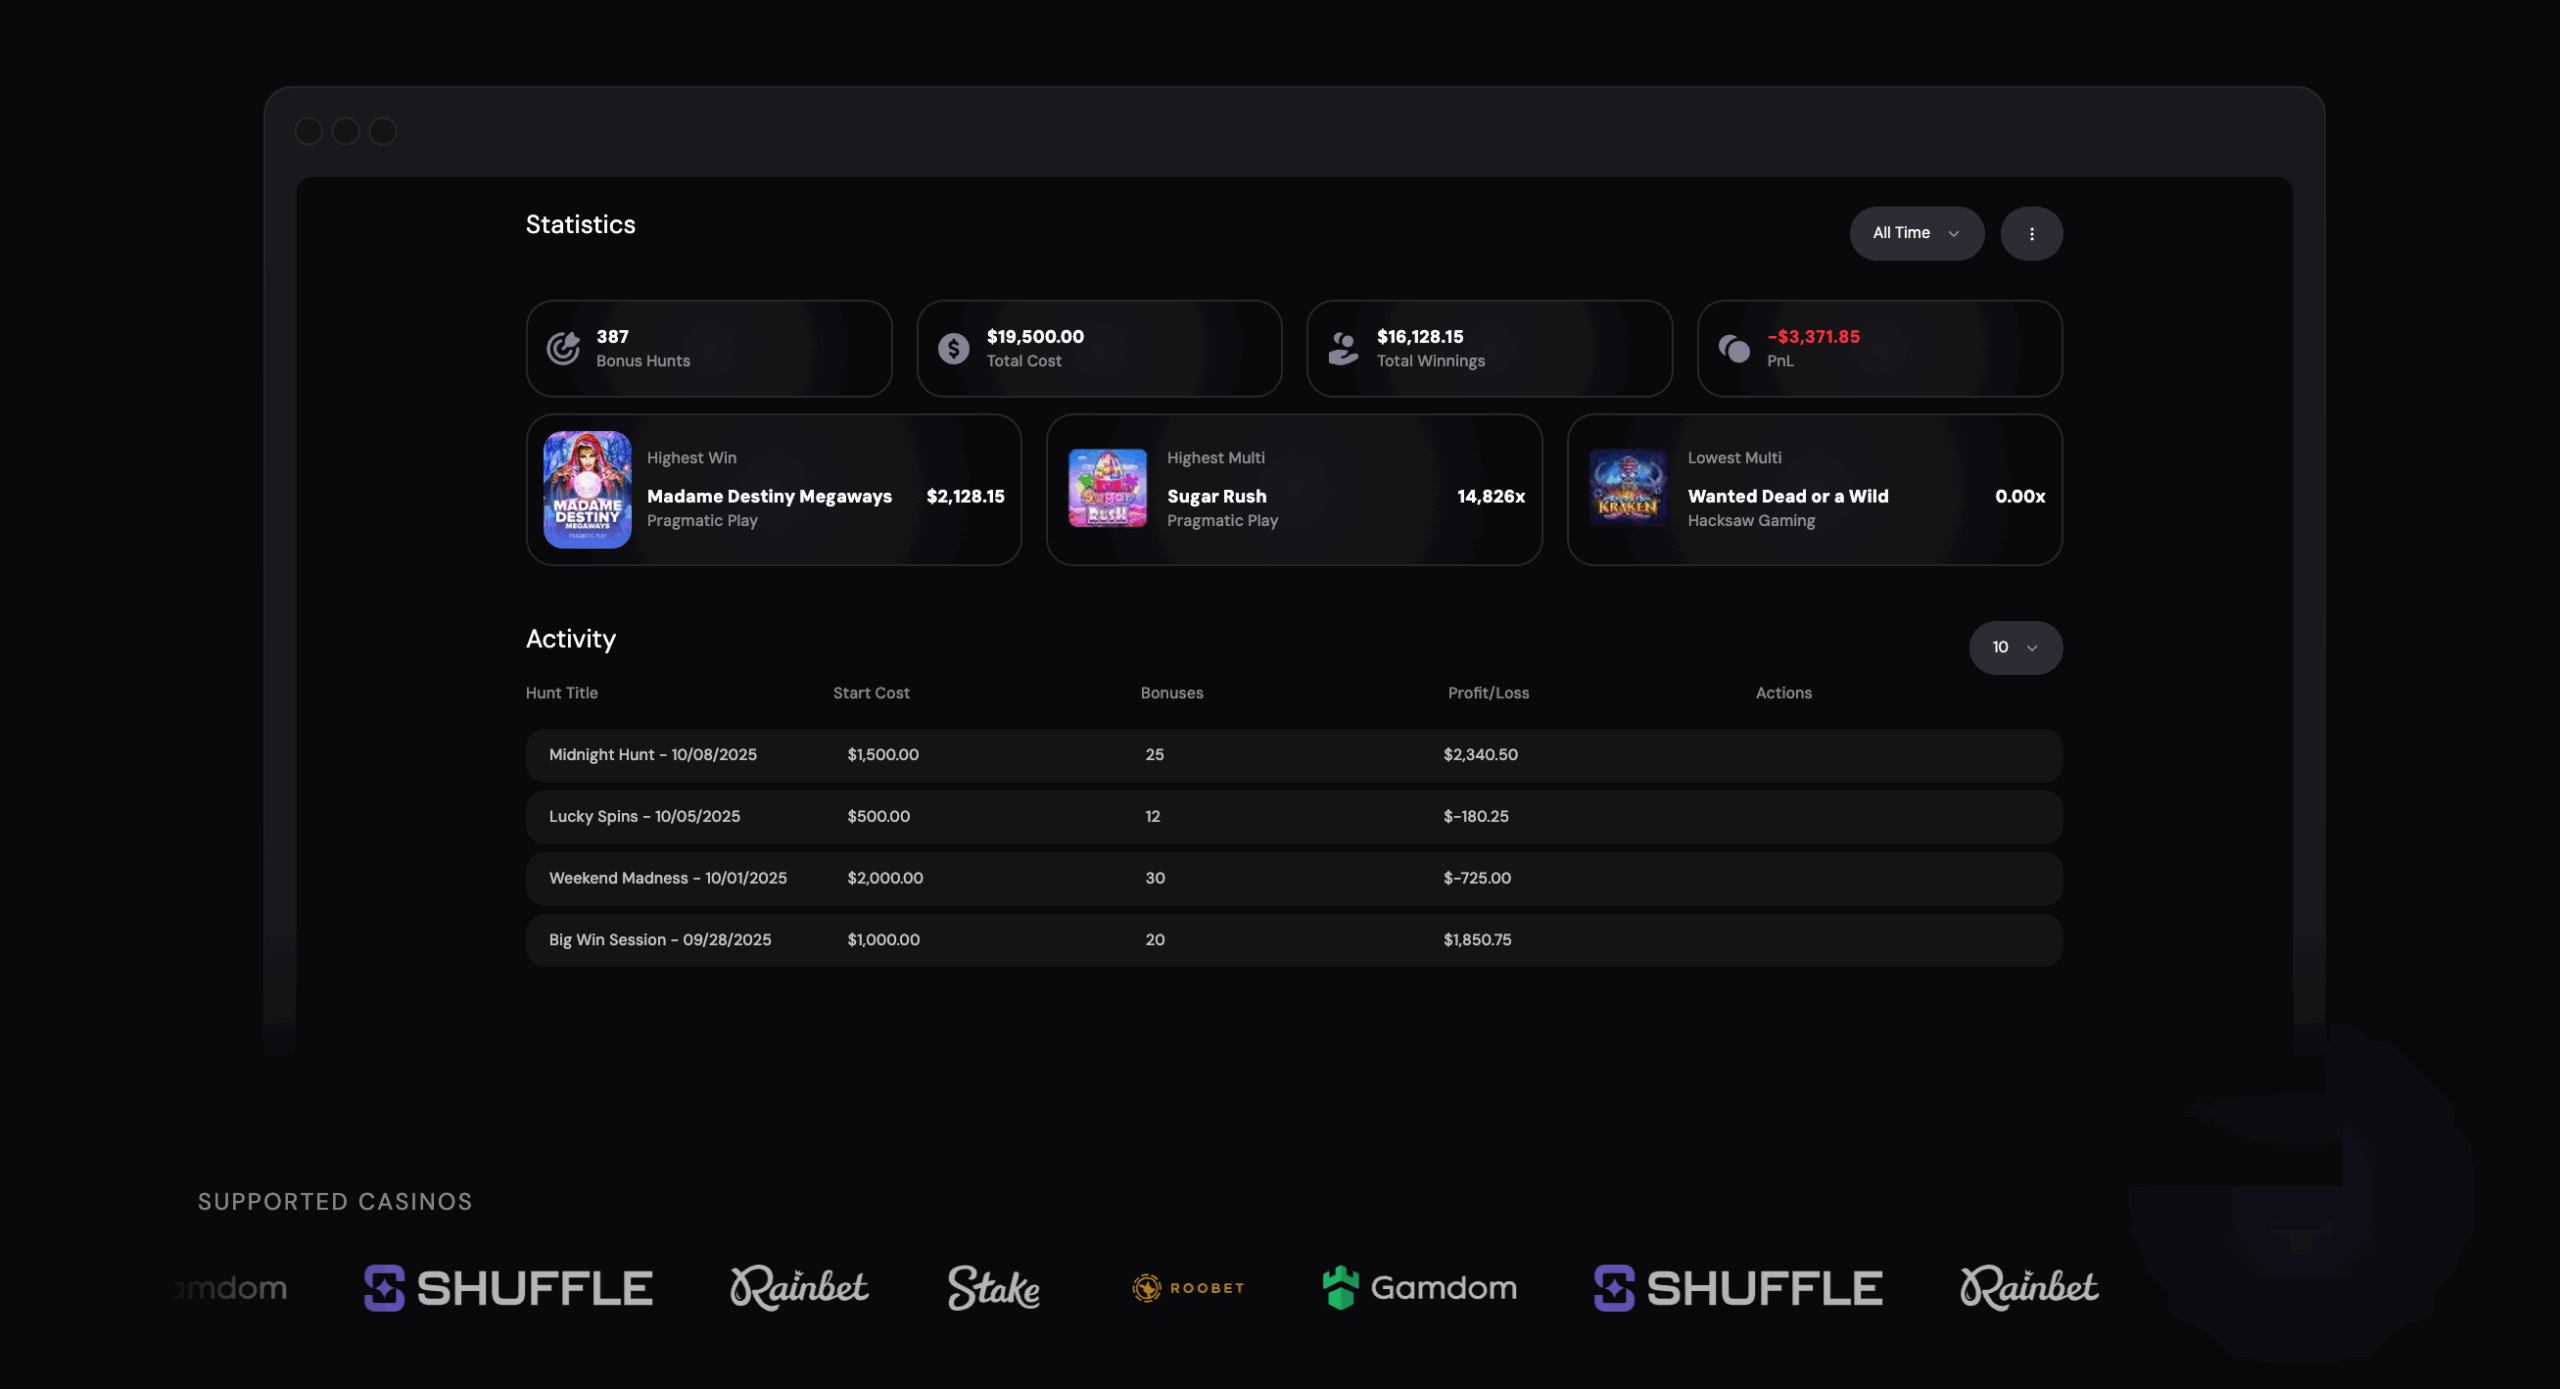Open the Midnight Hunt - 10/08/2025 row

(x=652, y=755)
